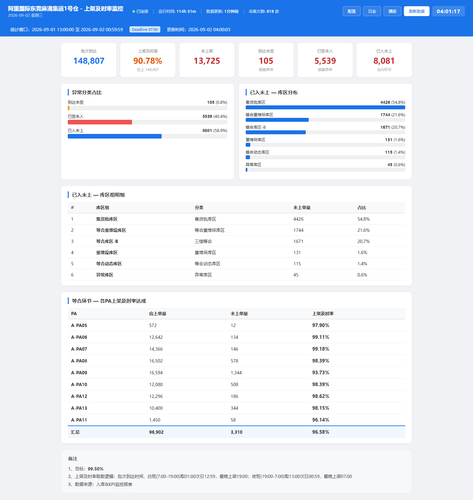The width and height of the screenshot is (473, 500).
Task: Click the 45 (0.6%) distribution label
Action: (x=396, y=165)
